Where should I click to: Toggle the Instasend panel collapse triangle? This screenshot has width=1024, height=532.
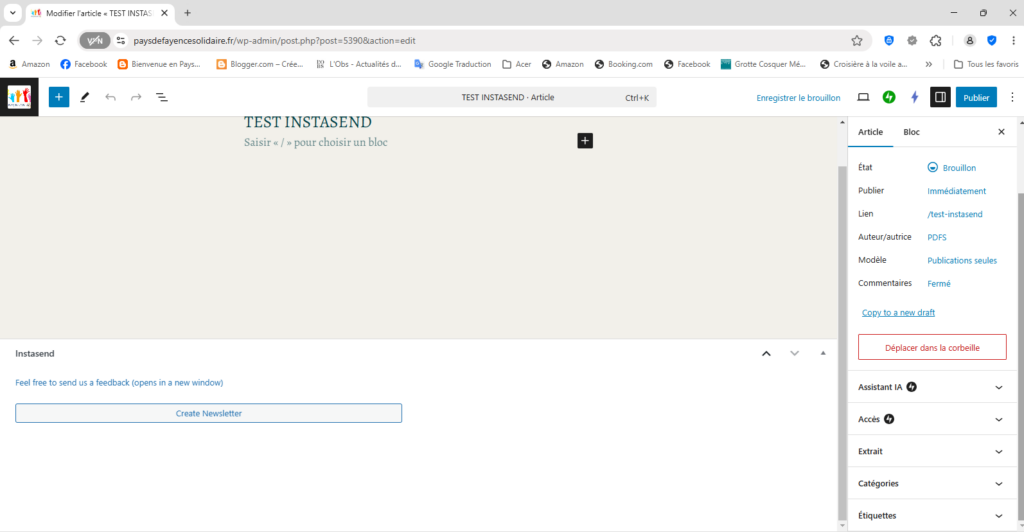pos(823,353)
